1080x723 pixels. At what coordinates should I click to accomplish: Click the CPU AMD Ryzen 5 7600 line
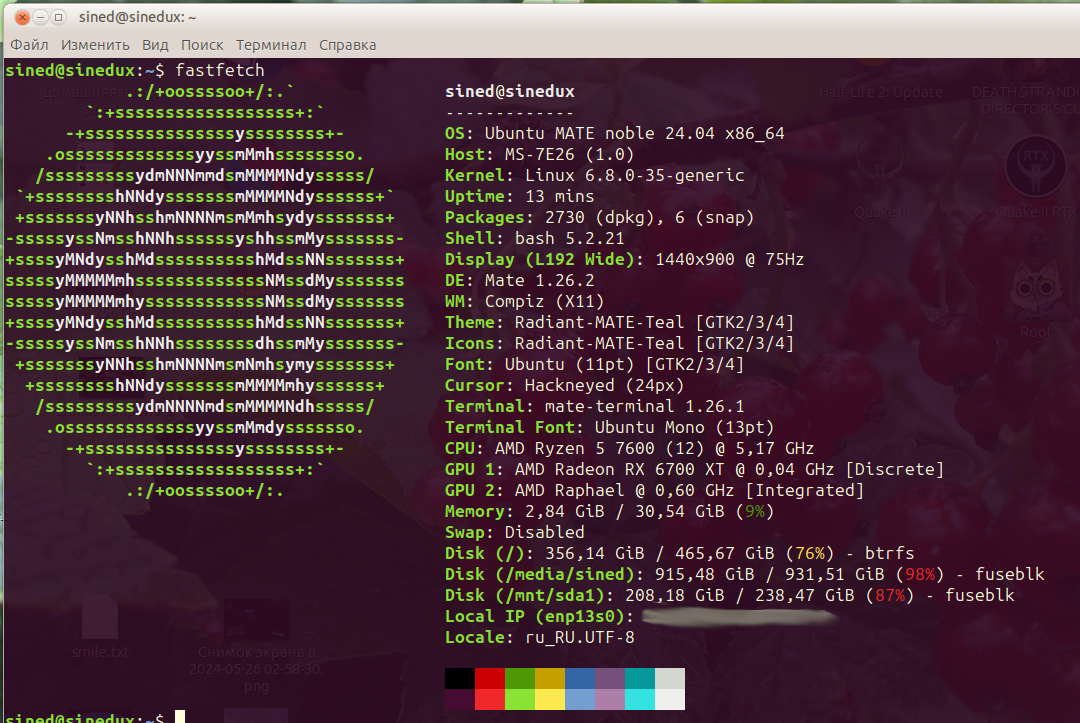click(x=630, y=448)
